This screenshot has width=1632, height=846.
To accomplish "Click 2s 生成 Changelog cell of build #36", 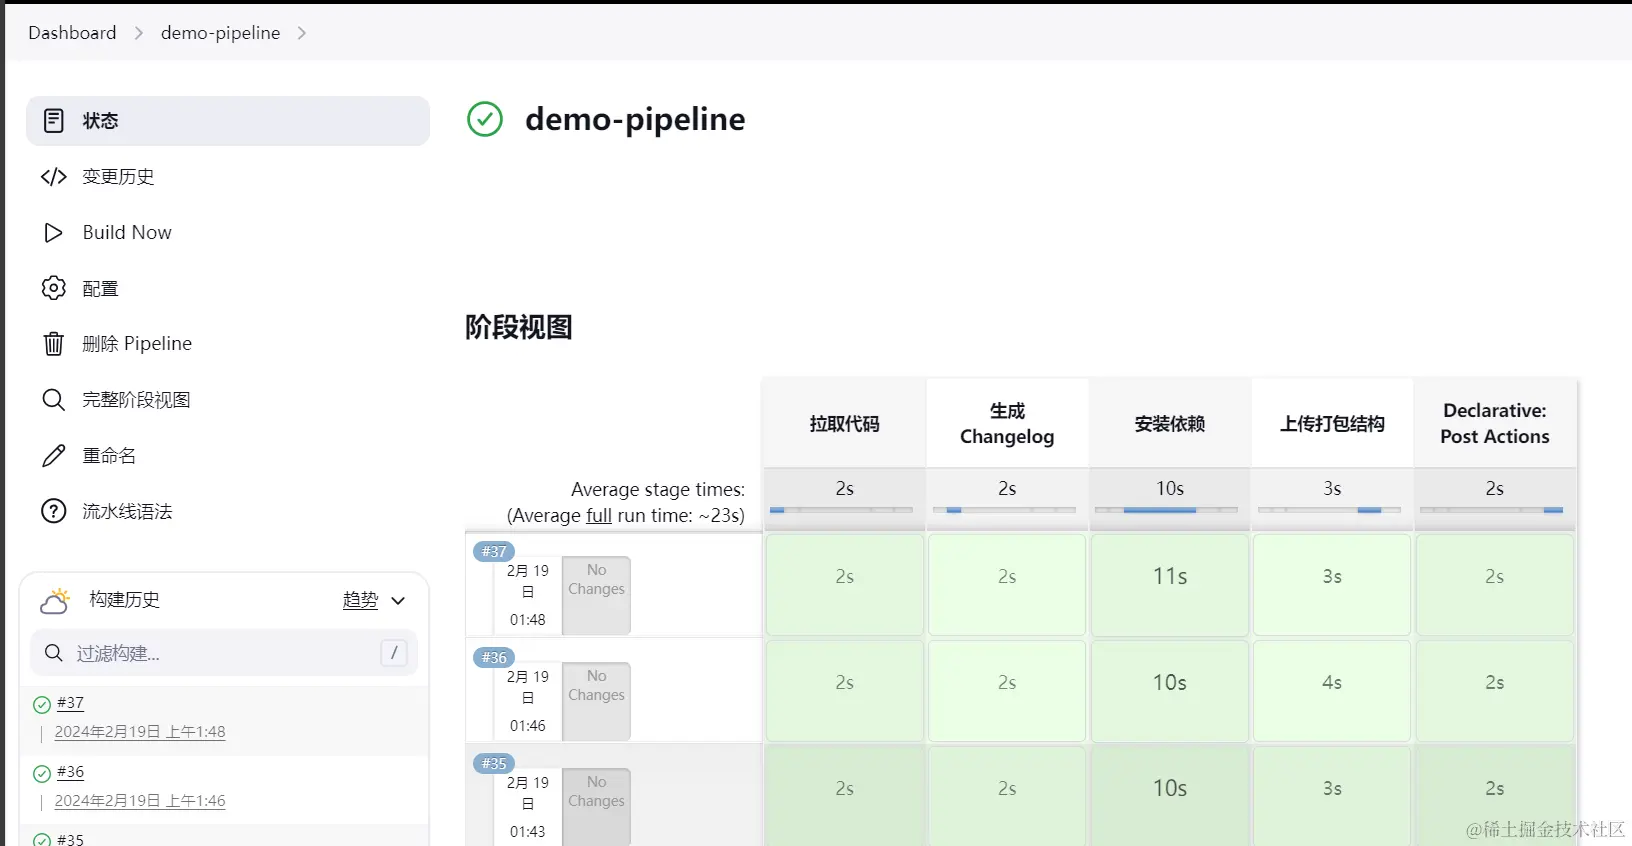I will click(x=1007, y=691).
